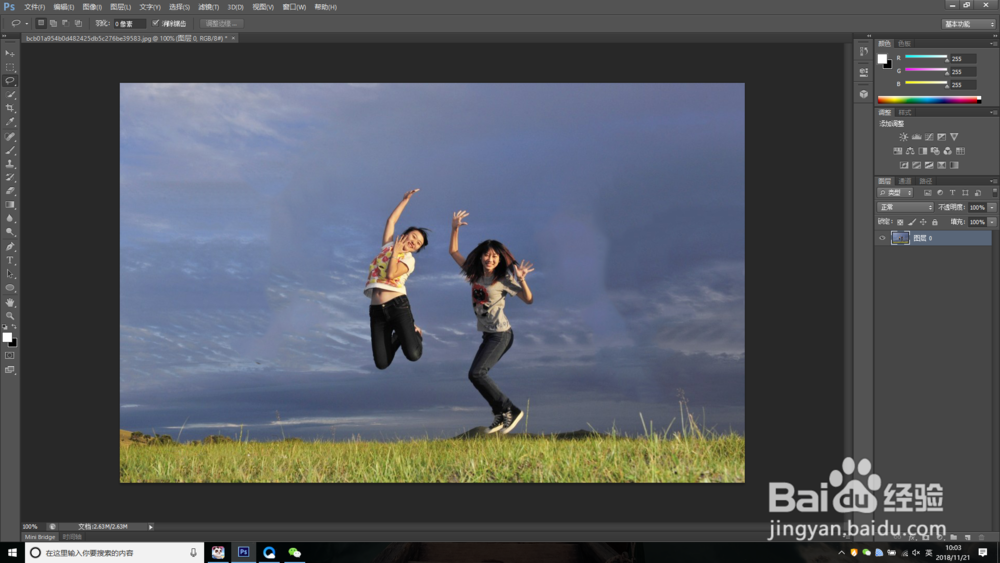This screenshot has height=563, width=1000.
Task: Select the Rectangular Marquee tool
Action: [10, 67]
